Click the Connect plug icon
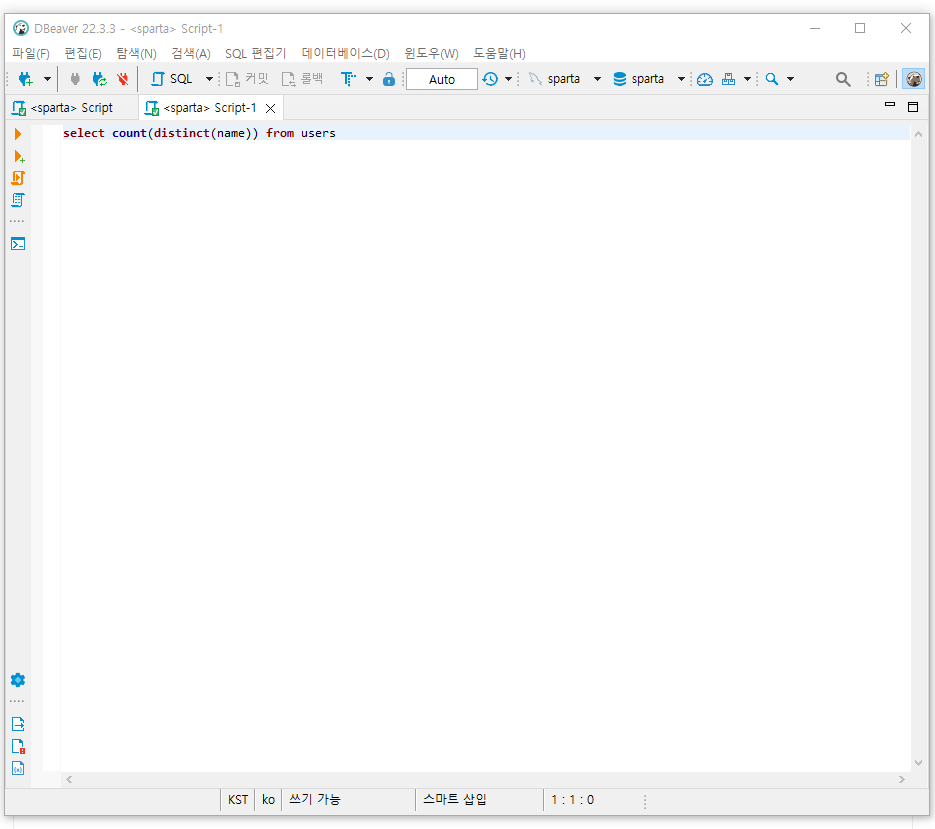Screen dimensions: 935x829 point(75,79)
